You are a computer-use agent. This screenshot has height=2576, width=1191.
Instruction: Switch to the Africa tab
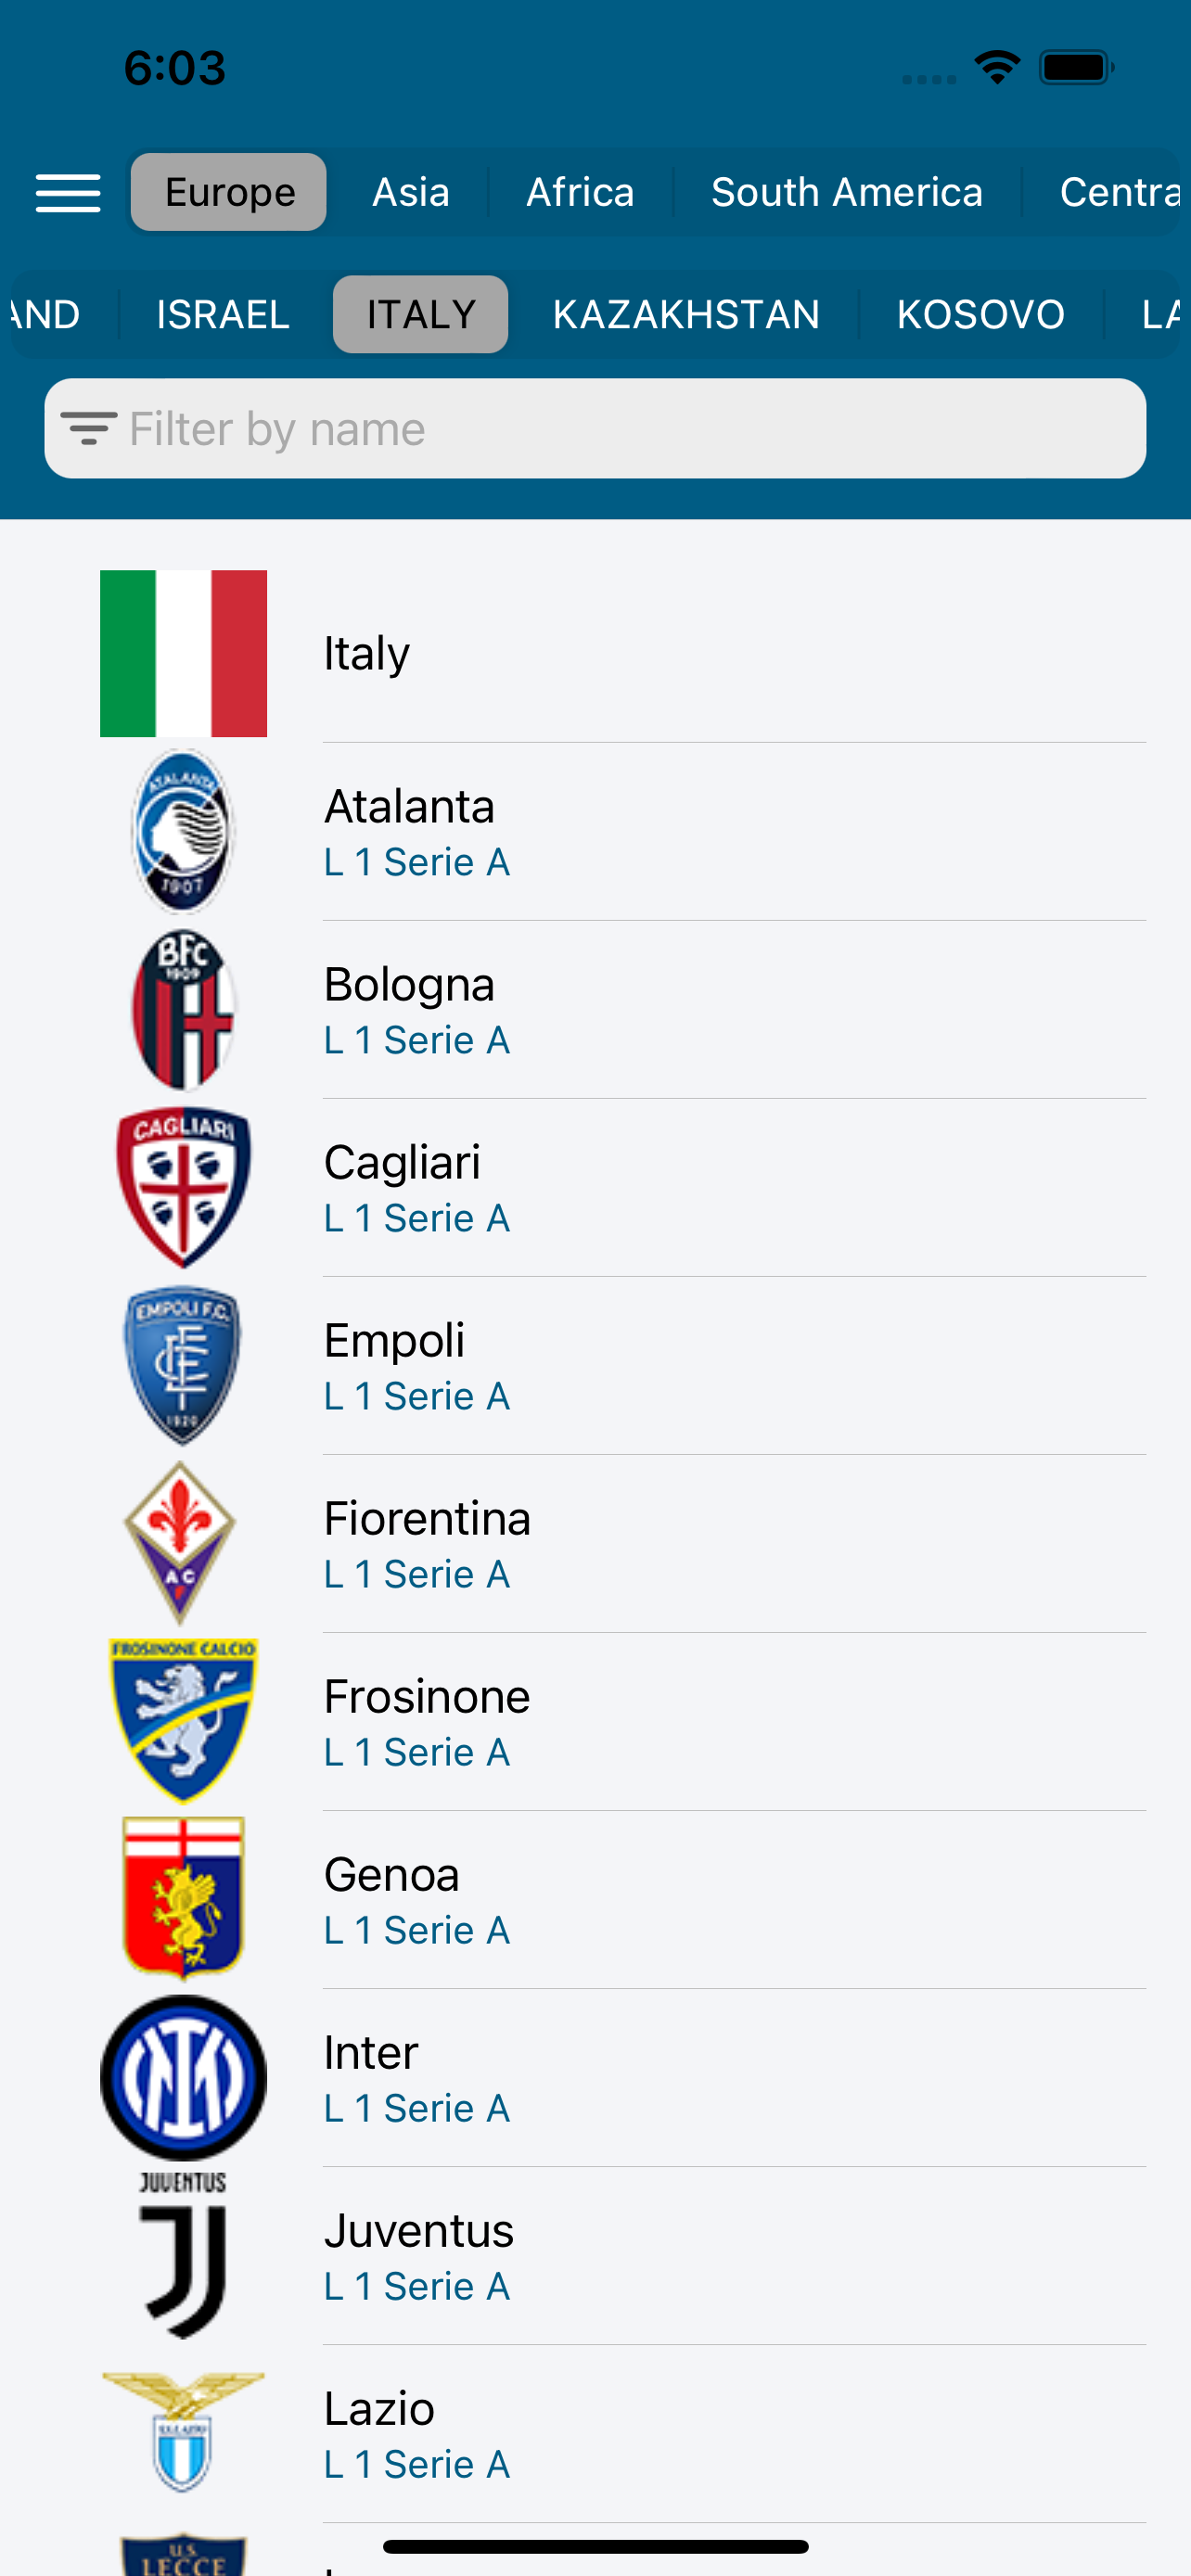tap(580, 192)
